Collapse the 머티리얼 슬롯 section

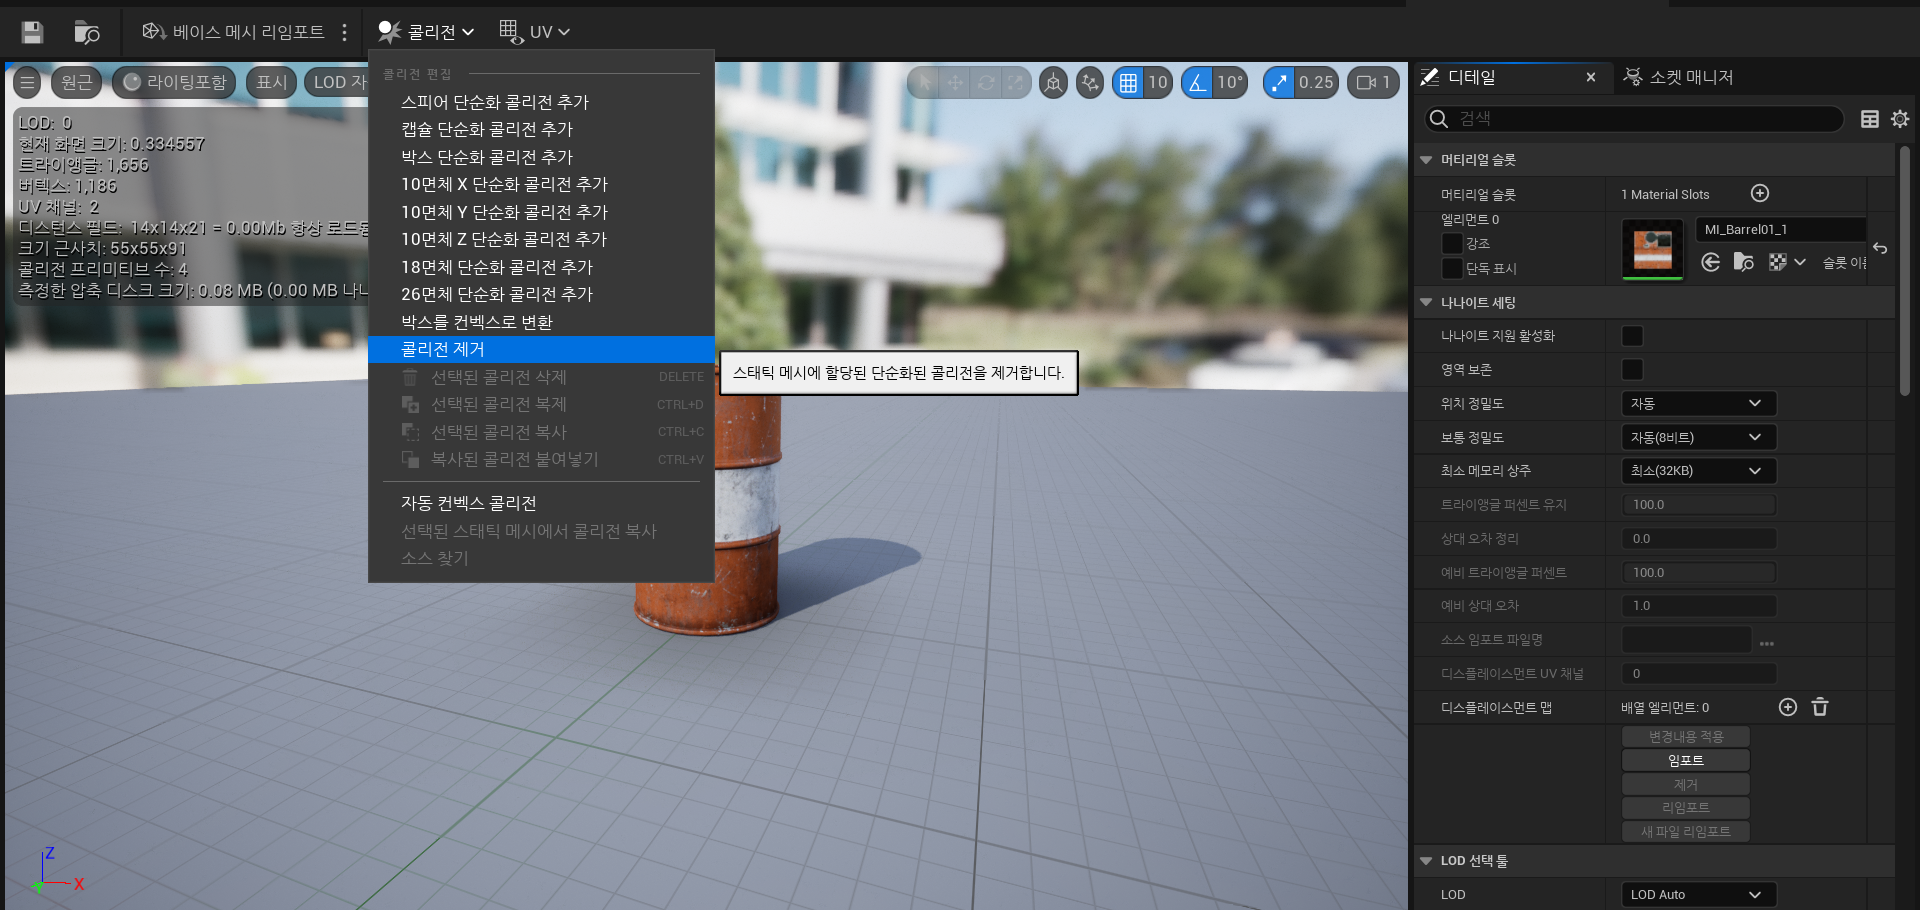point(1426,160)
